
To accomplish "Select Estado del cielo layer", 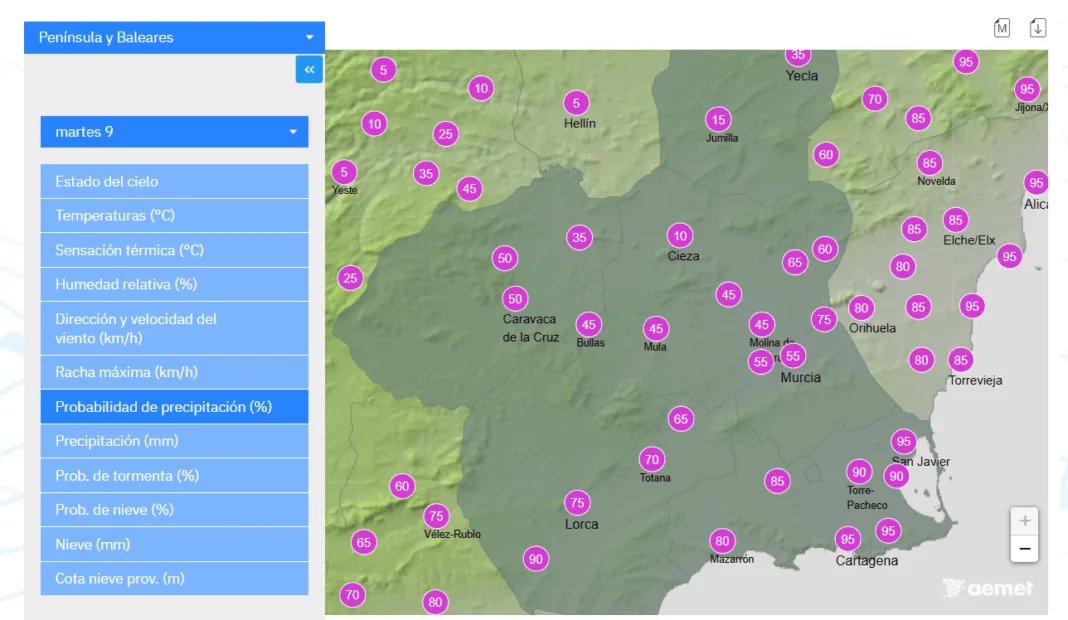I will [174, 181].
